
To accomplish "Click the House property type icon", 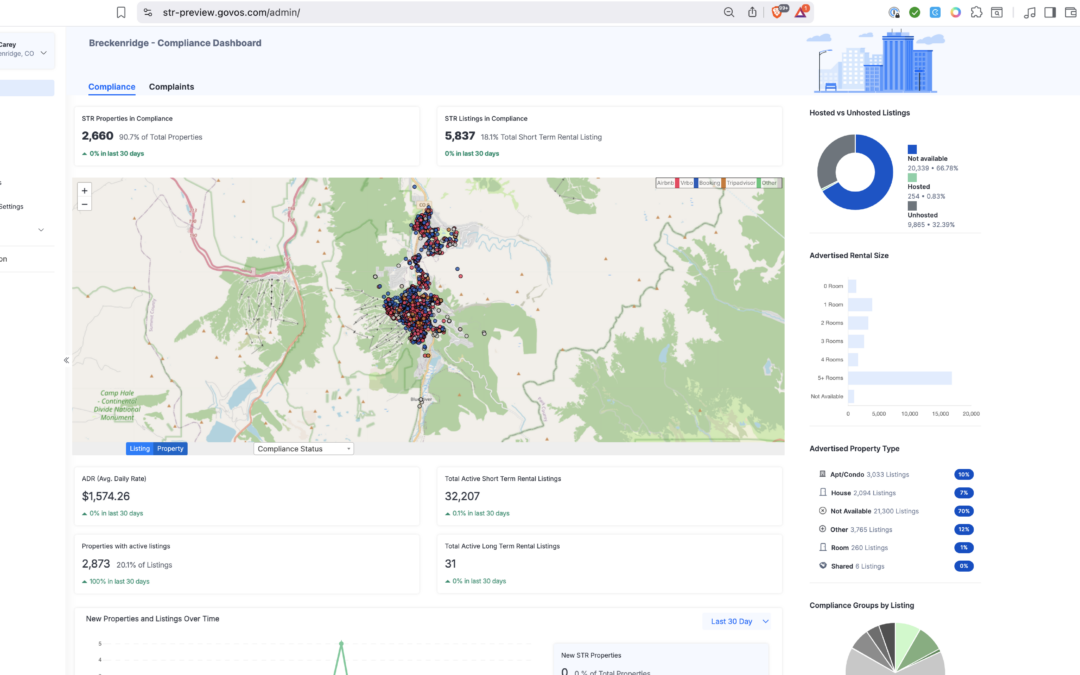I will point(821,492).
